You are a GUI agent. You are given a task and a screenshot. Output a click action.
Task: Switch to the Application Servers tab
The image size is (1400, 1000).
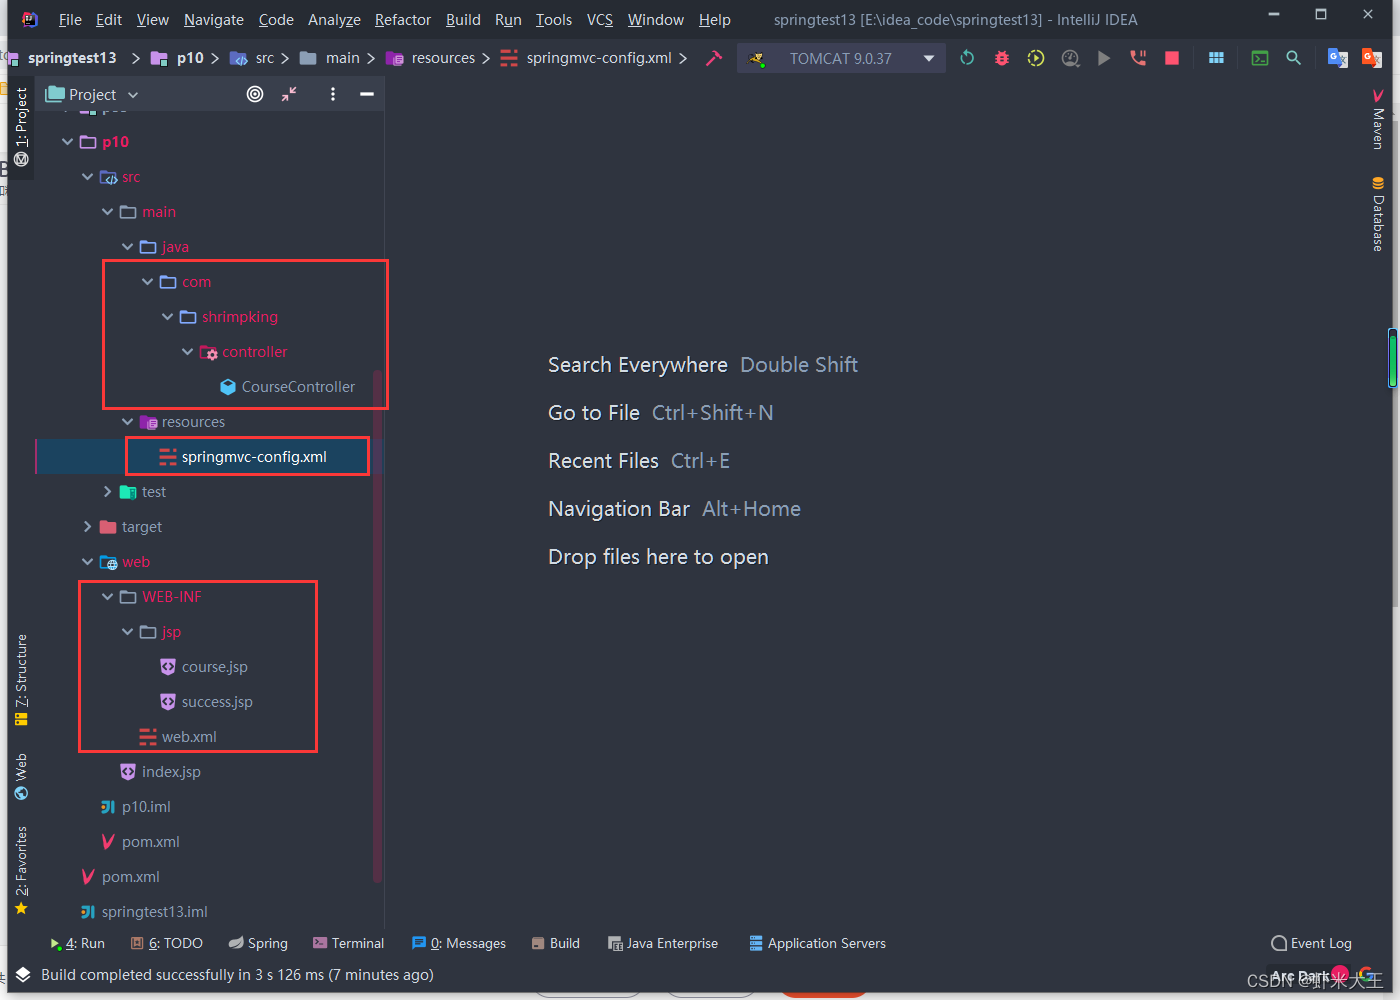click(817, 943)
